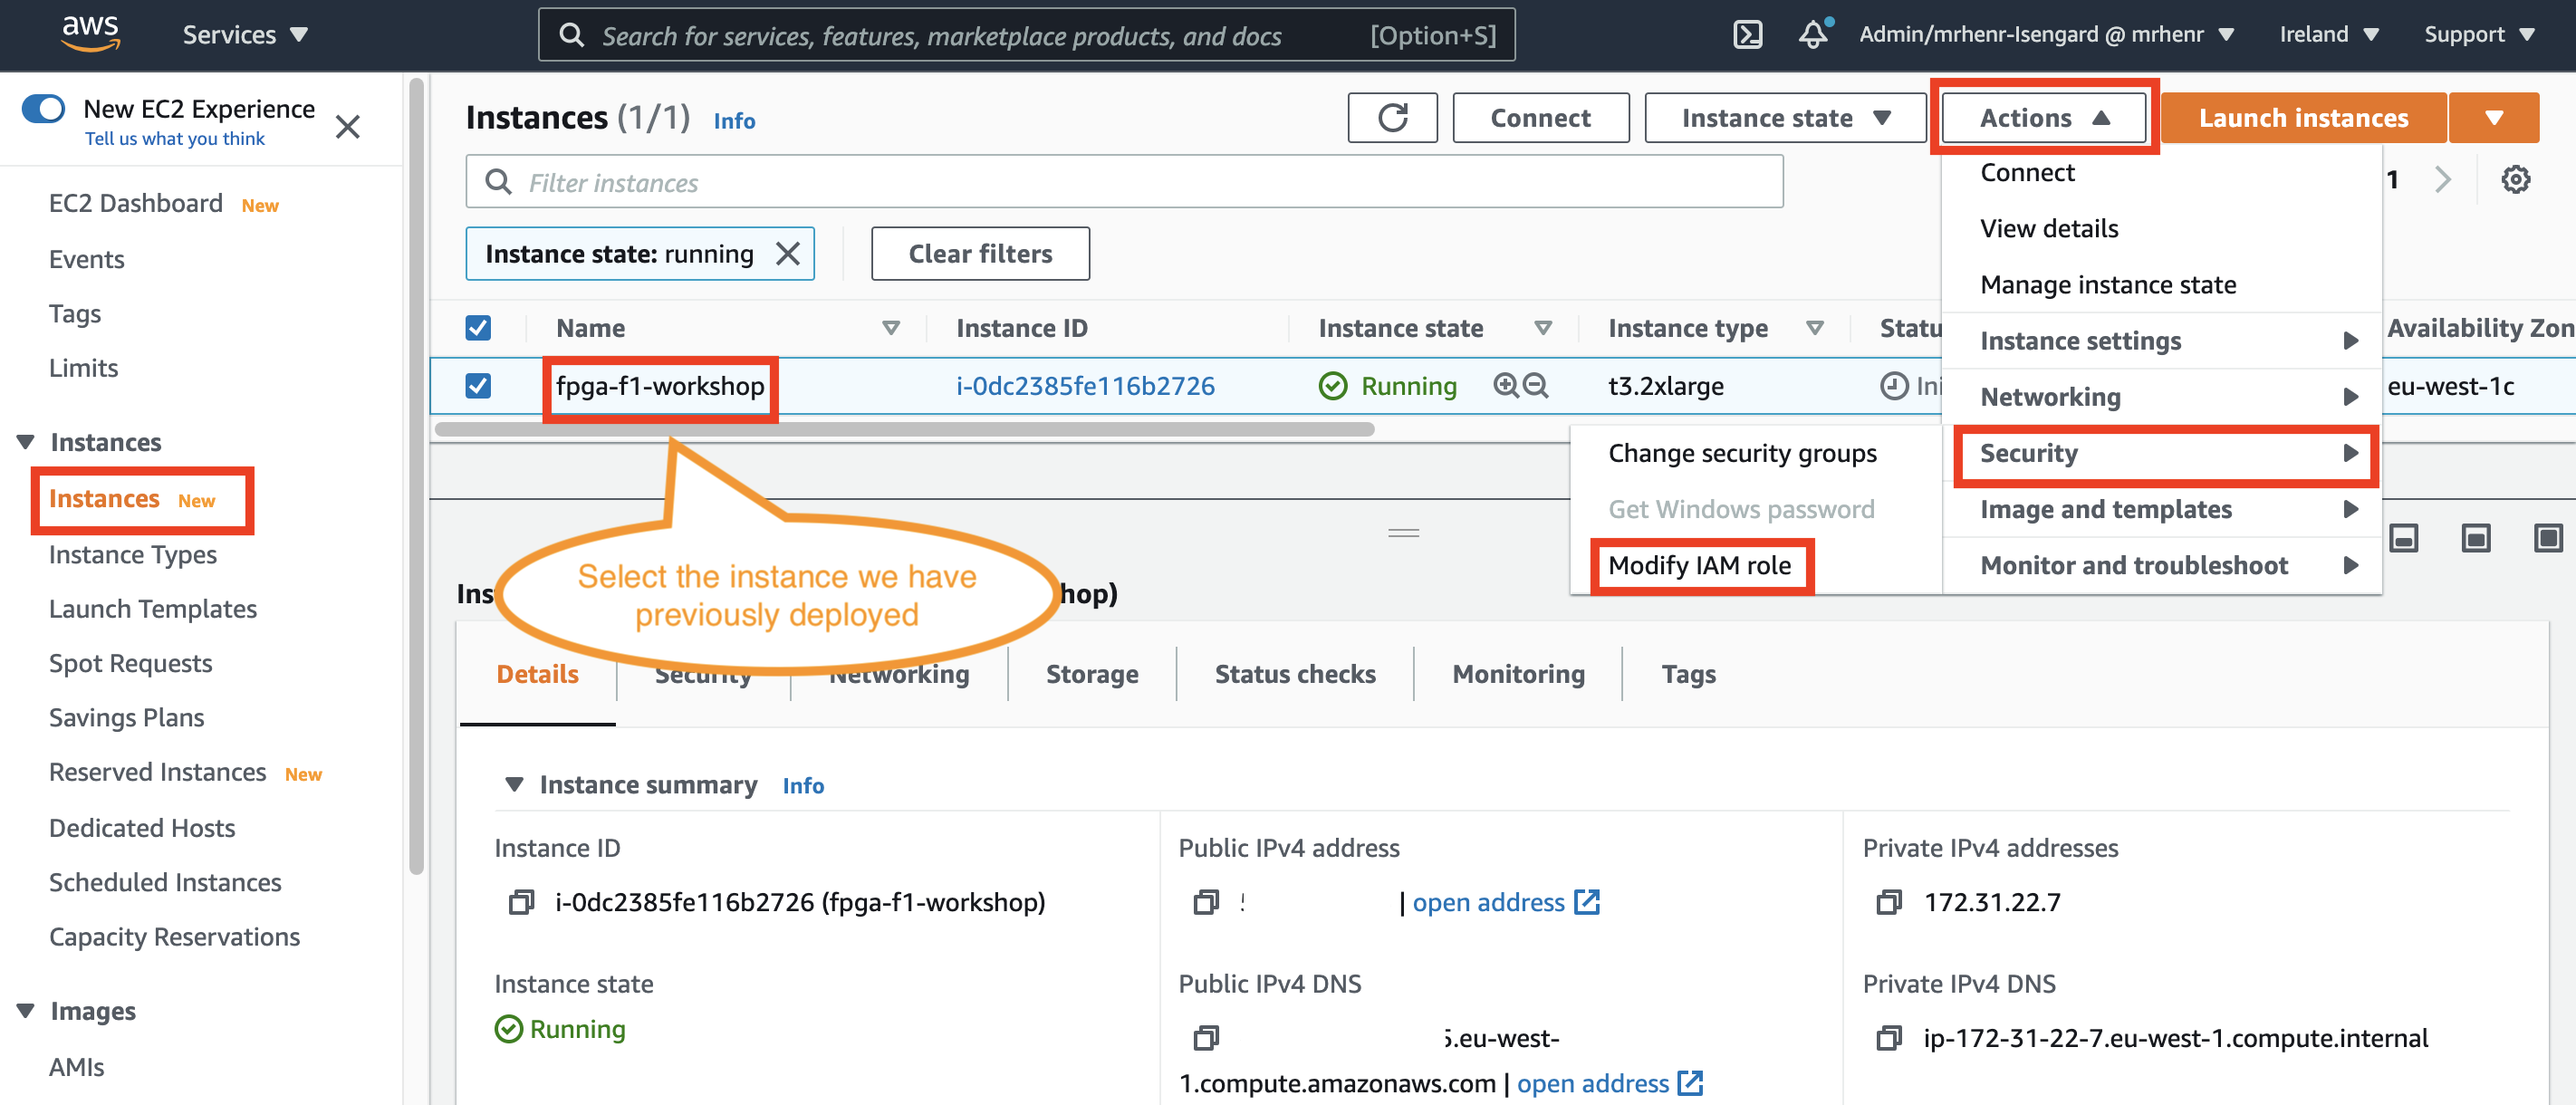Viewport: 2576px width, 1105px height.
Task: Sort by Name column arrow
Action: pos(890,328)
